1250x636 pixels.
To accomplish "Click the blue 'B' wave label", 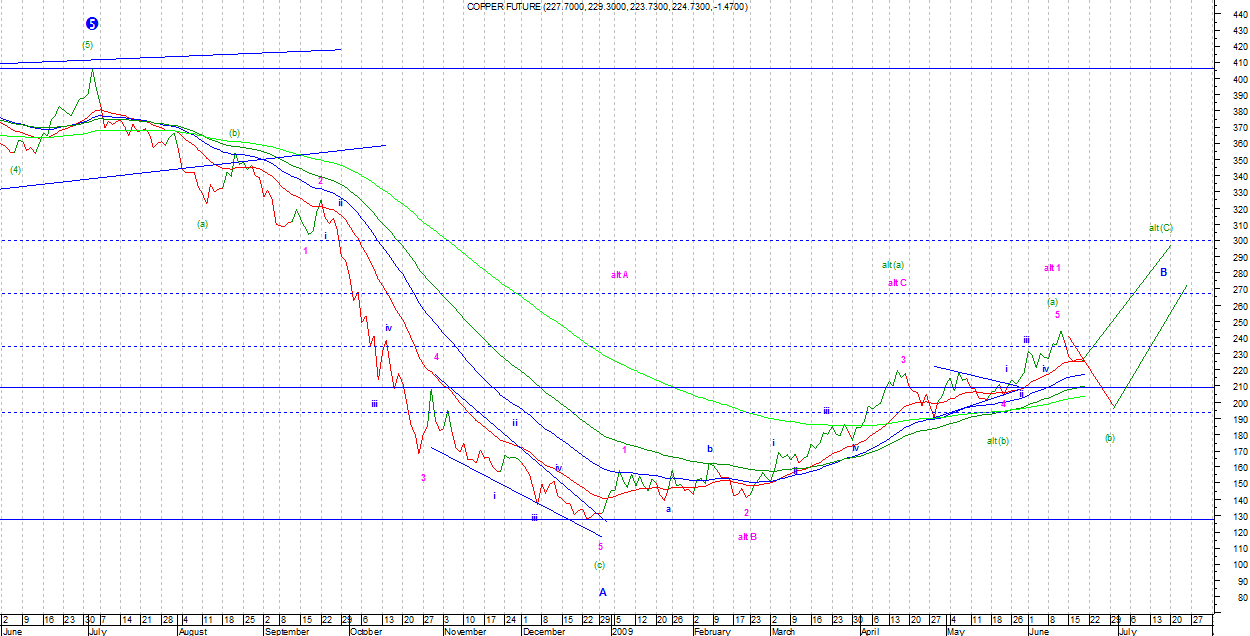I will 1164,272.
